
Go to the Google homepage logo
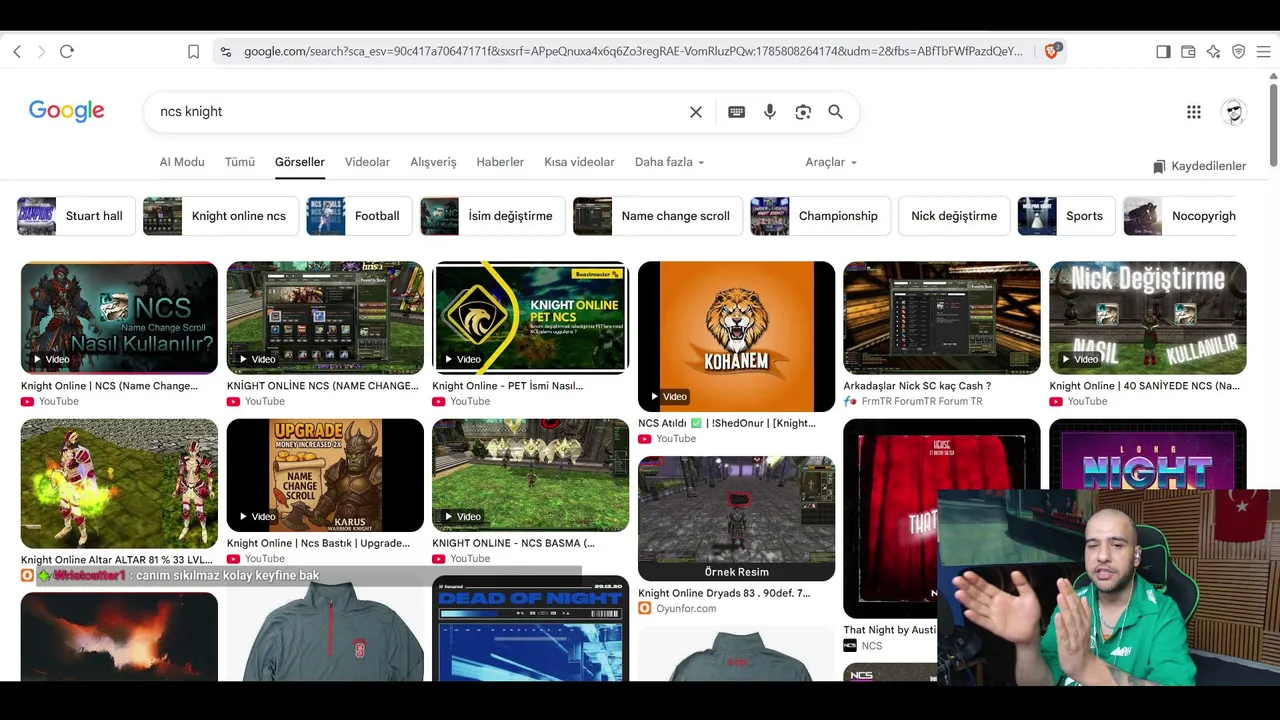(67, 111)
